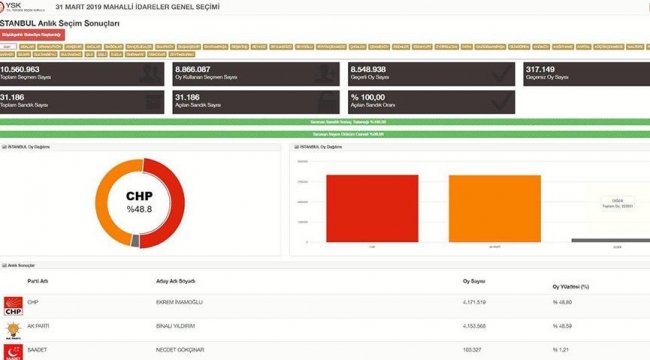Click the İSTANBUL Anlık Seçim Sonuçları heading

[x=60, y=24]
